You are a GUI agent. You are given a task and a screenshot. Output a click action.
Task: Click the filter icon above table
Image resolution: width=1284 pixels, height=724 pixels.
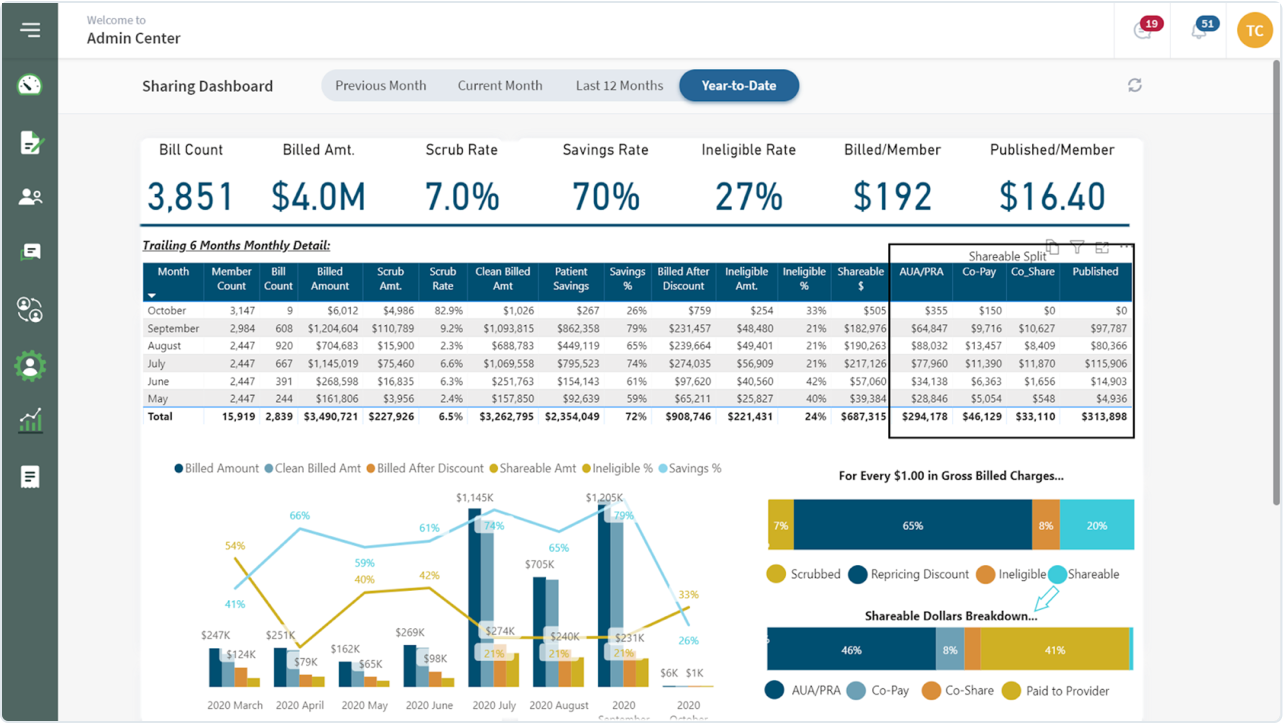pos(1077,246)
